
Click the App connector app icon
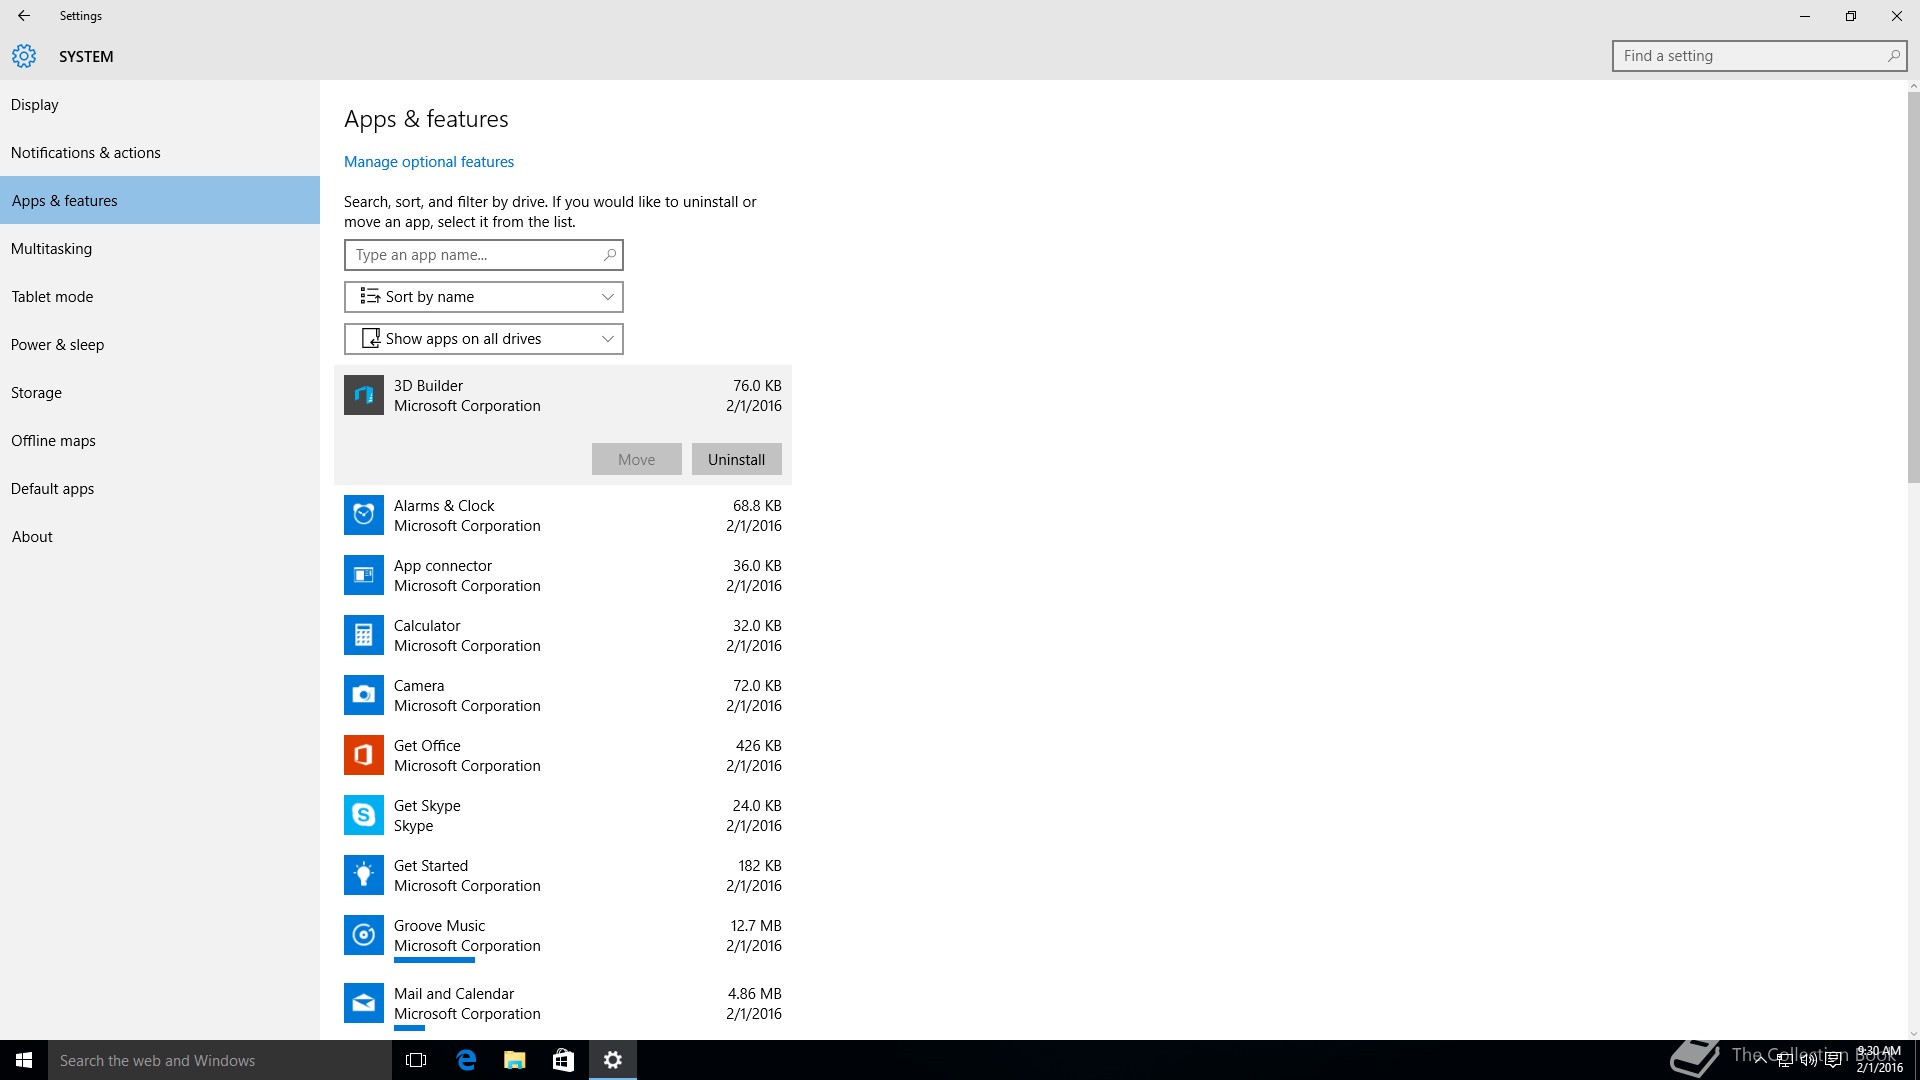tap(364, 575)
